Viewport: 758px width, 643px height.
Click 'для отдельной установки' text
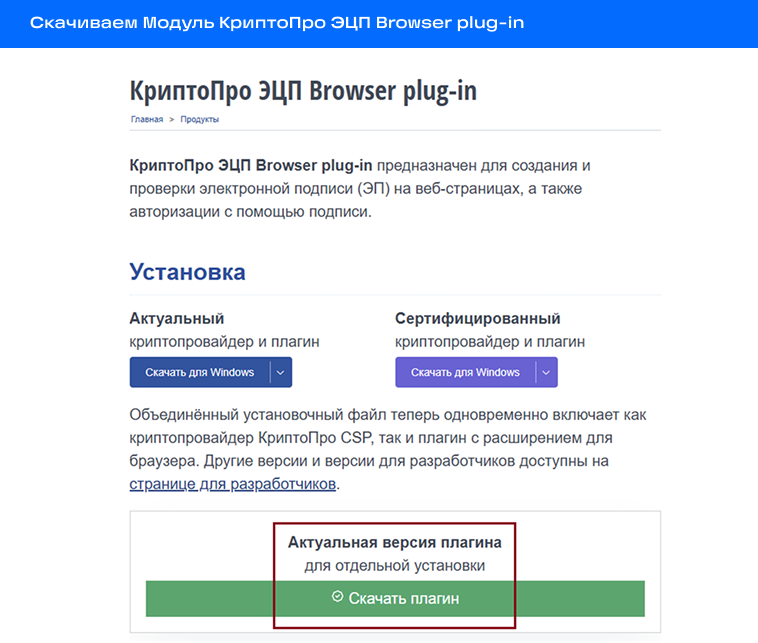tap(395, 566)
